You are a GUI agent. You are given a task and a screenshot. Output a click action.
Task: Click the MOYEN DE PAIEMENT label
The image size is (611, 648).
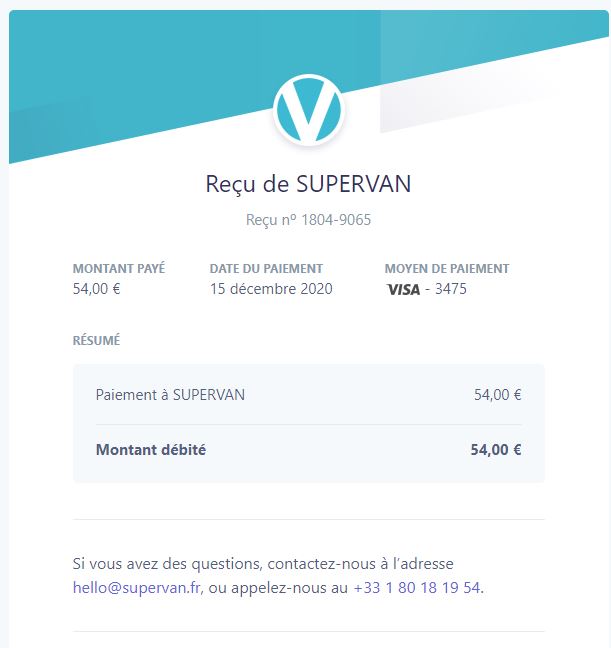pyautogui.click(x=447, y=269)
